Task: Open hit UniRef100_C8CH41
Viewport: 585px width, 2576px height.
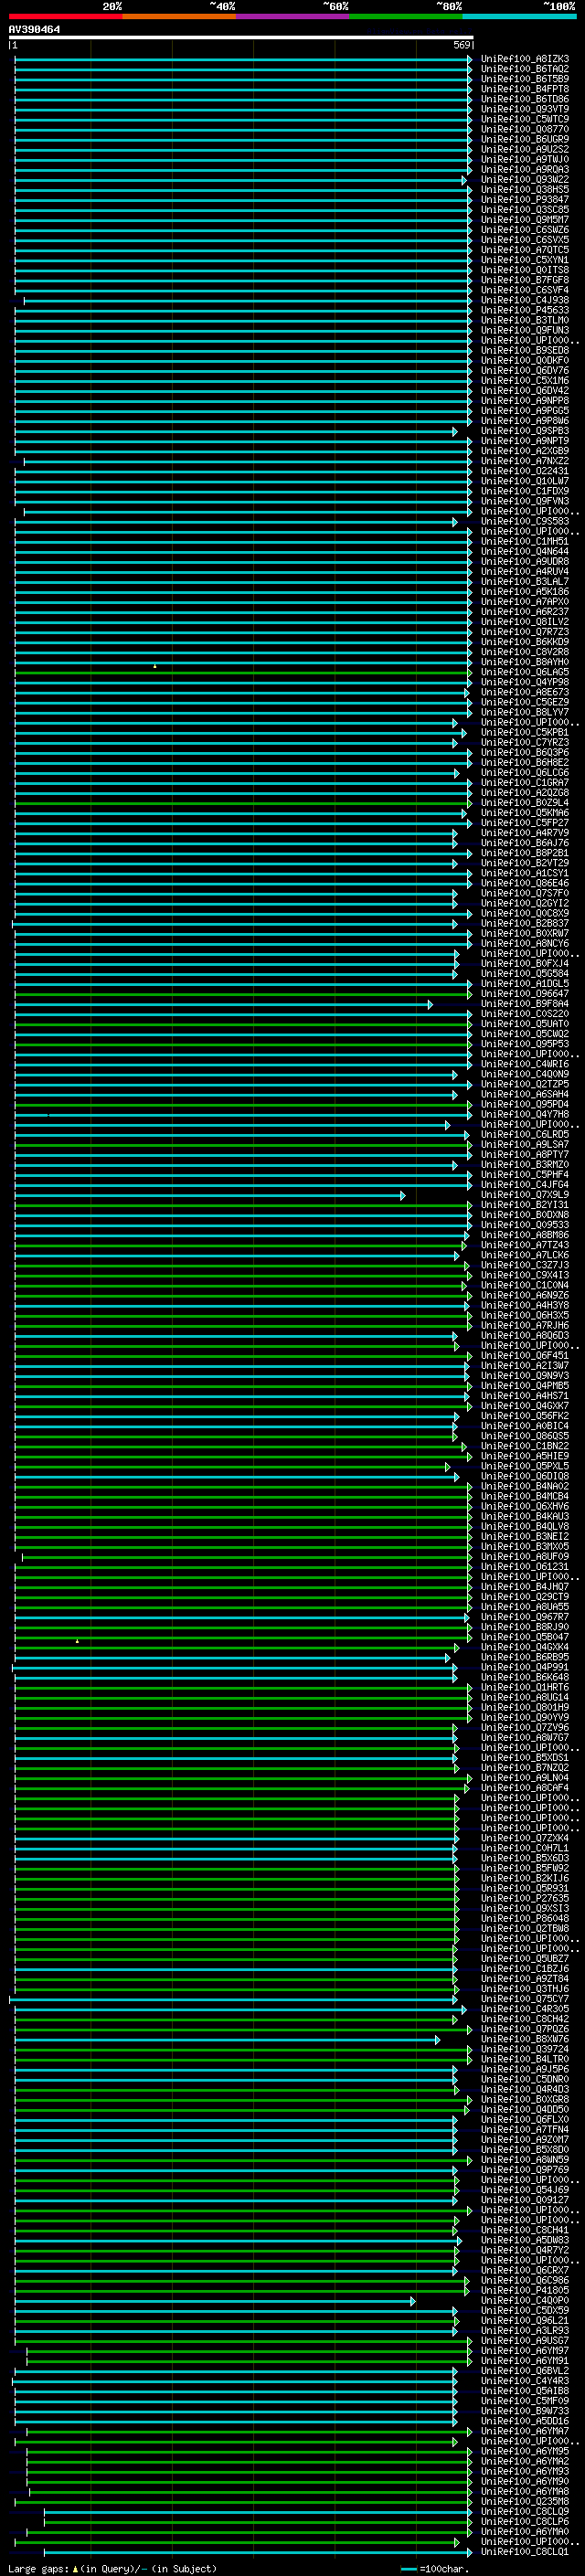Action: pyautogui.click(x=525, y=2231)
